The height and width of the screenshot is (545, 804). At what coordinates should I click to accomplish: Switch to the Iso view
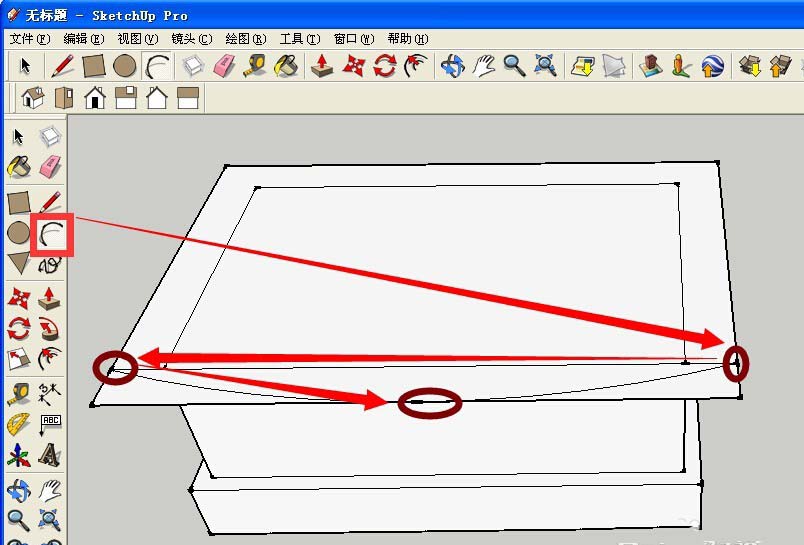(x=33, y=97)
